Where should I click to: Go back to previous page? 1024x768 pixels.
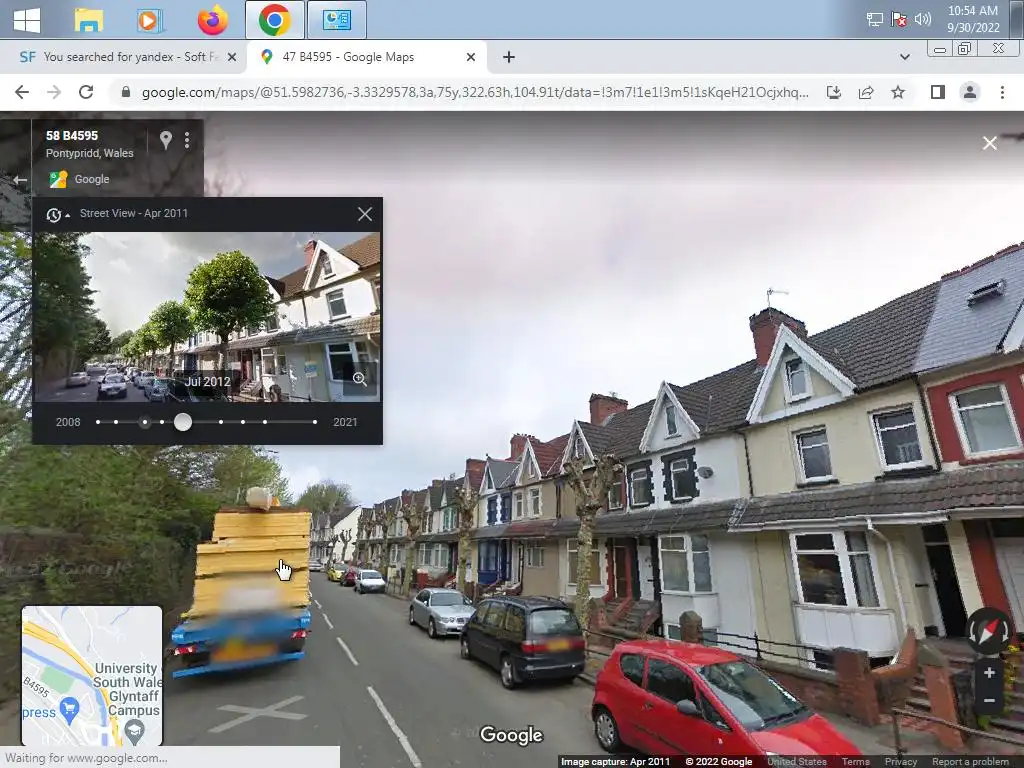(22, 92)
